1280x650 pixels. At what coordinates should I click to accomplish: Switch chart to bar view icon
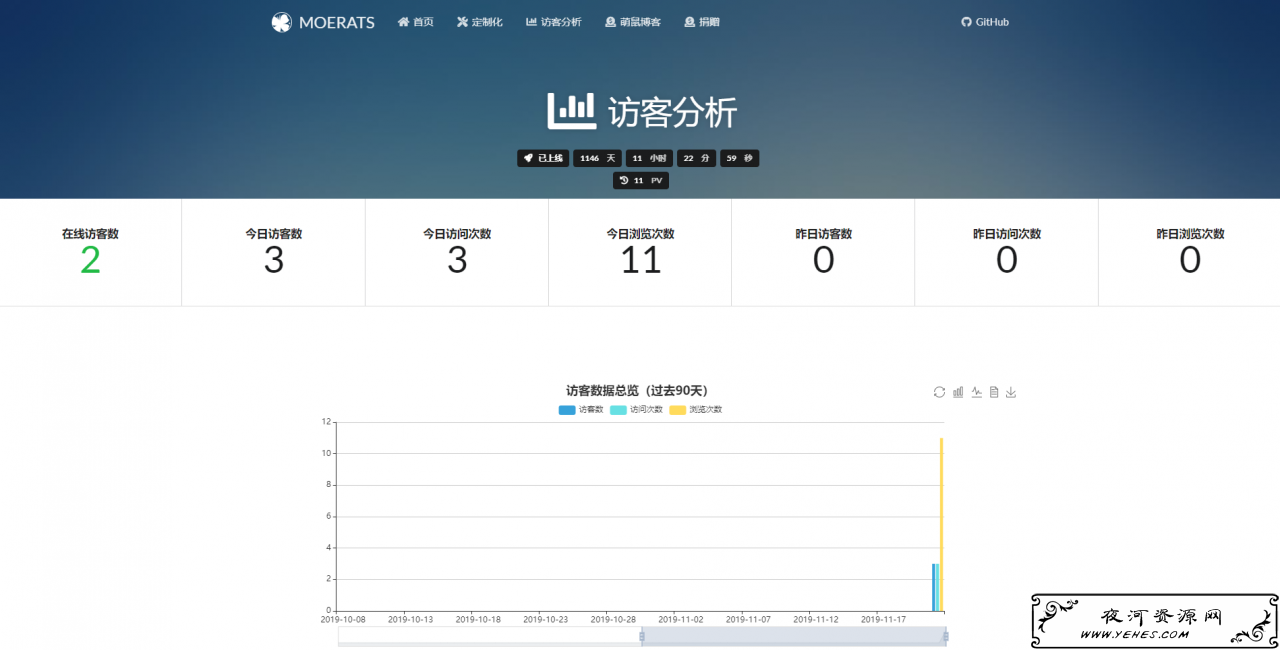(957, 392)
